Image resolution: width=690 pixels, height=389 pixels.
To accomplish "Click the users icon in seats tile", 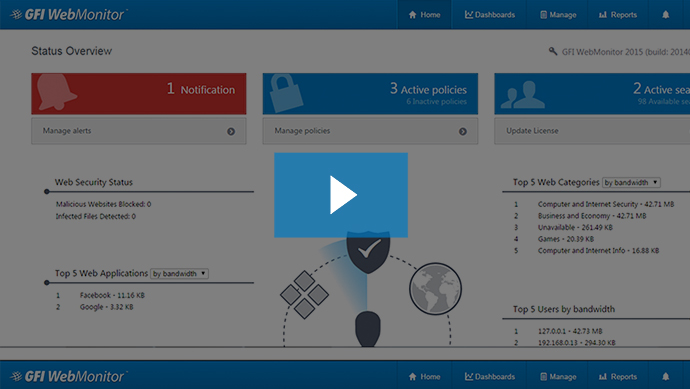I will pyautogui.click(x=523, y=95).
